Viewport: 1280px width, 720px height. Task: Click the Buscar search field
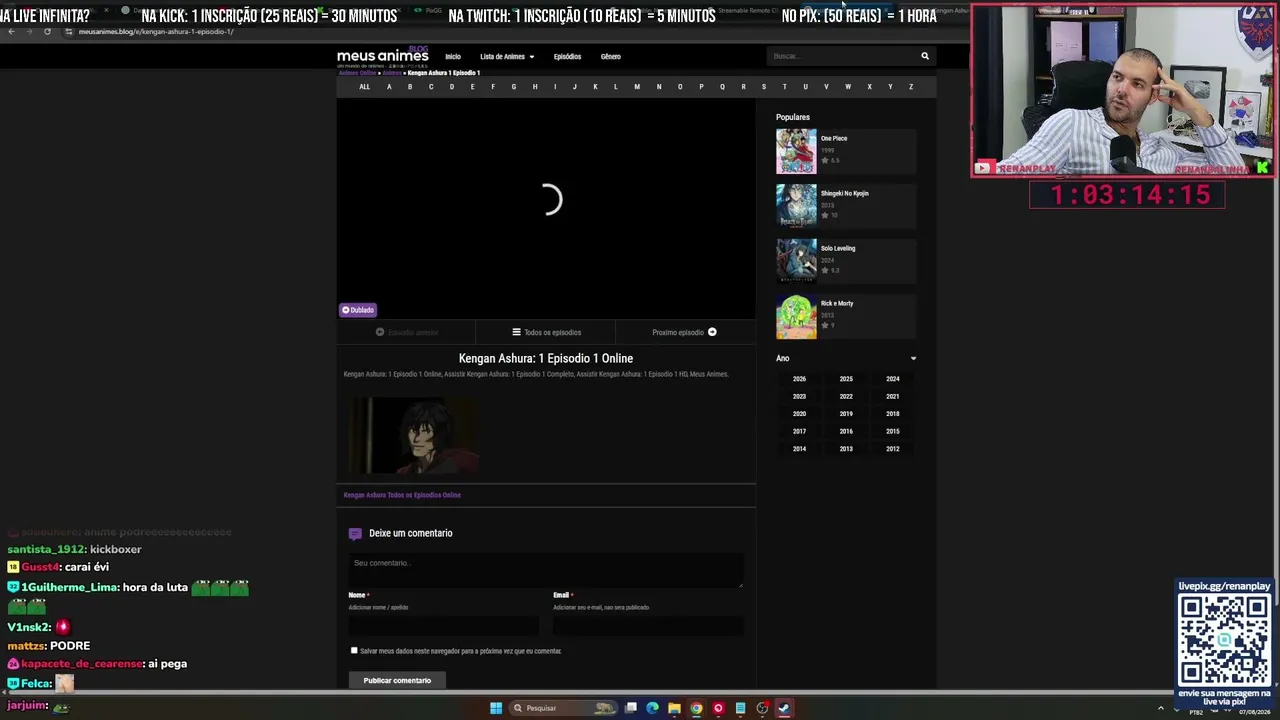[842, 56]
